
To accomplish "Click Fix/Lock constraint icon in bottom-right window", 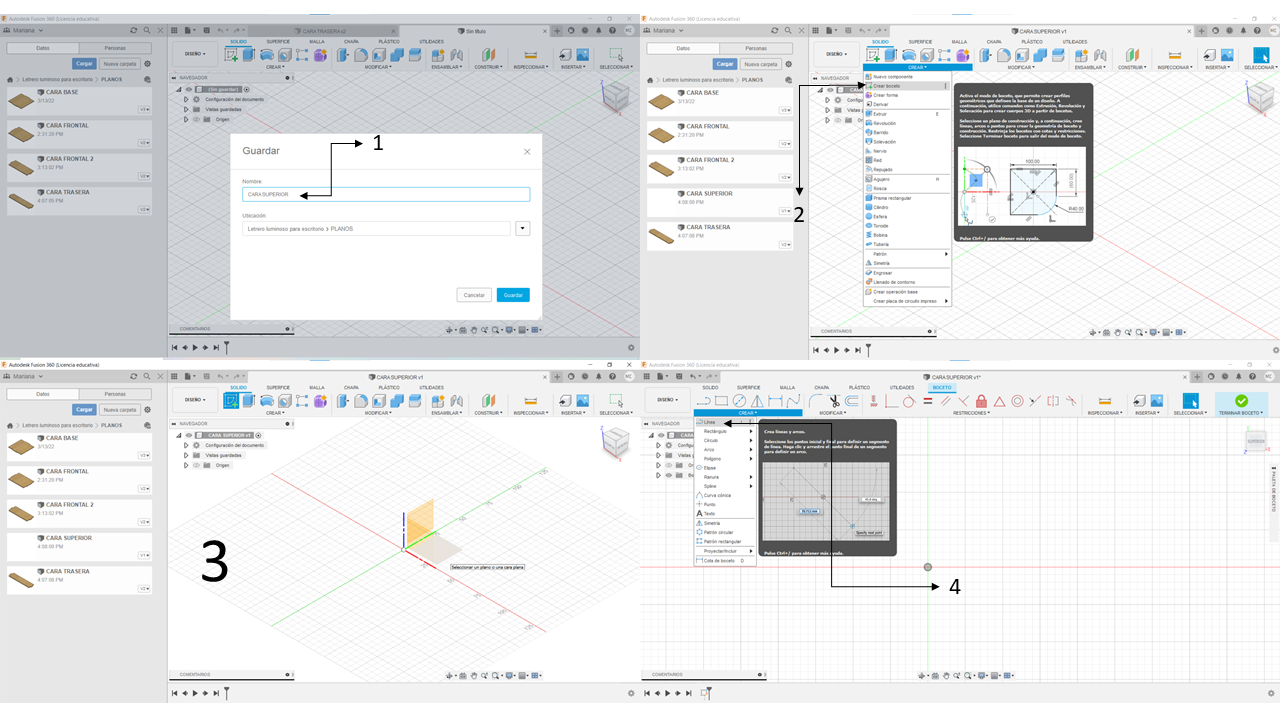I will coord(982,401).
